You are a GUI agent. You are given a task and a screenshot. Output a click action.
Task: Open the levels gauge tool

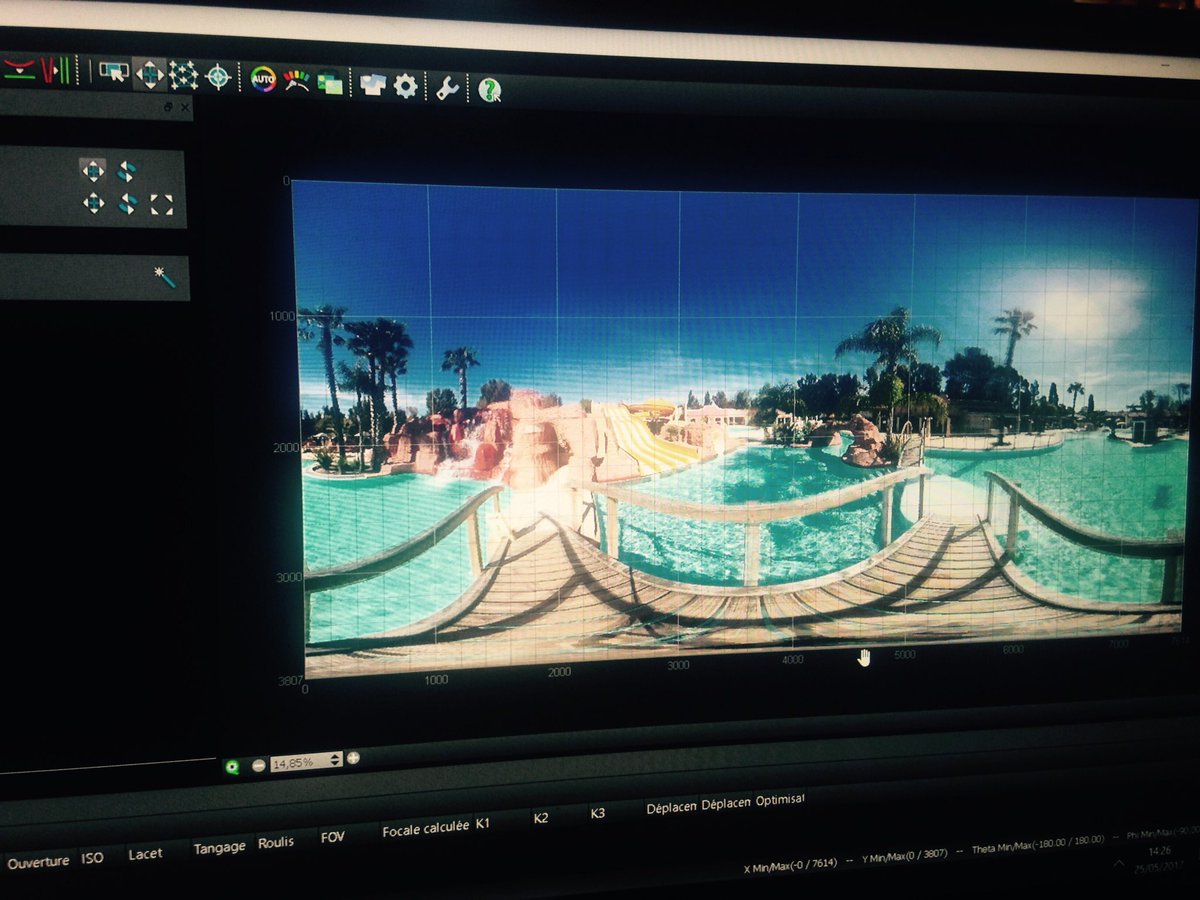coord(296,80)
